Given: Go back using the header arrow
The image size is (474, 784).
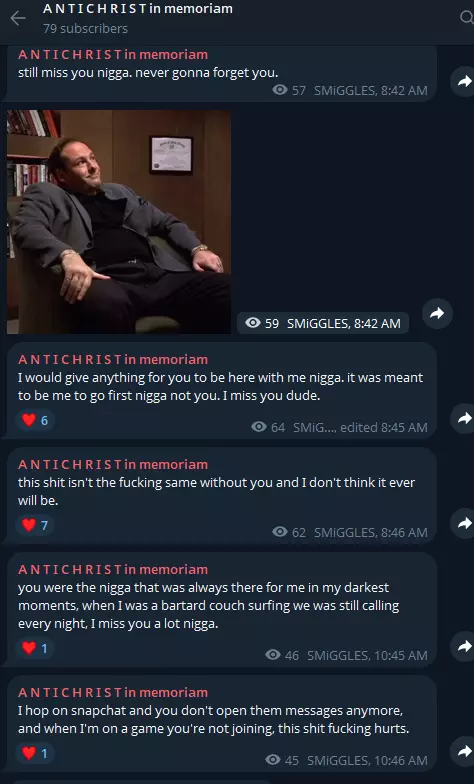Looking at the screenshot, I should coord(18,18).
